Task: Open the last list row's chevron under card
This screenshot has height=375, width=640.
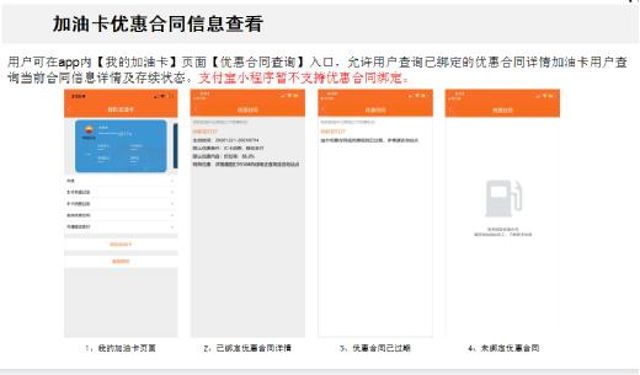Action: 172,226
